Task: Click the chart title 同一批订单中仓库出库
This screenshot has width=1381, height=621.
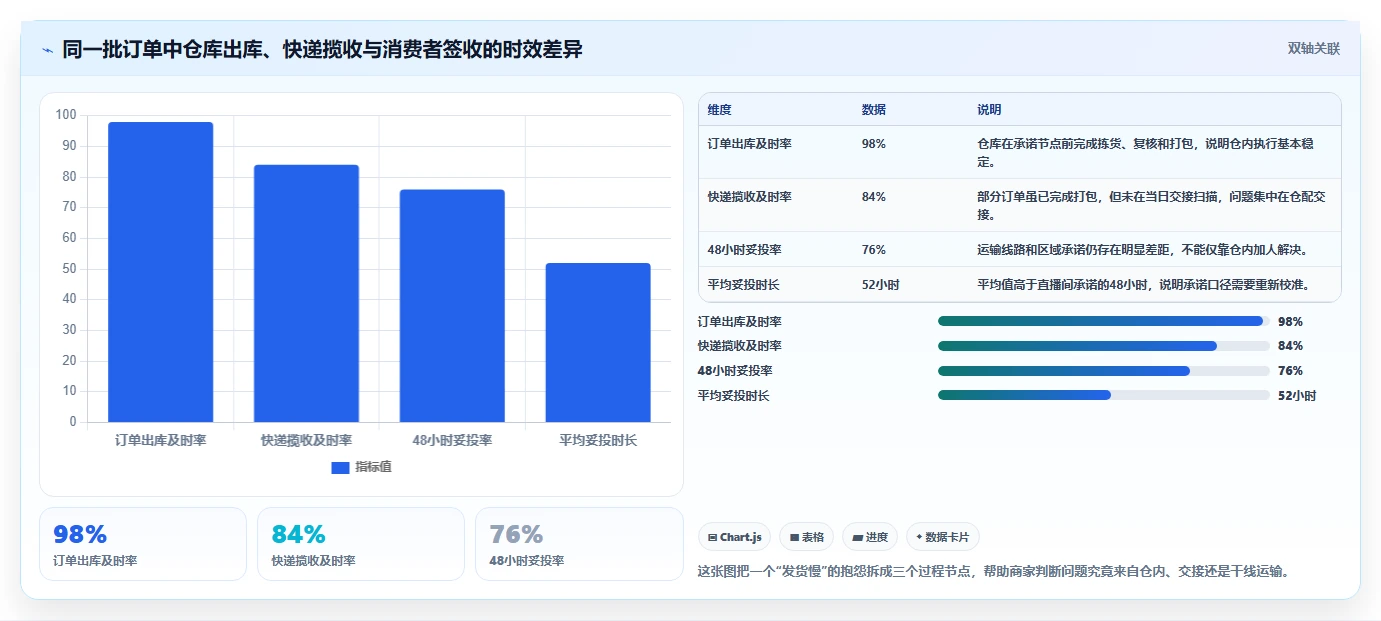Action: point(322,49)
